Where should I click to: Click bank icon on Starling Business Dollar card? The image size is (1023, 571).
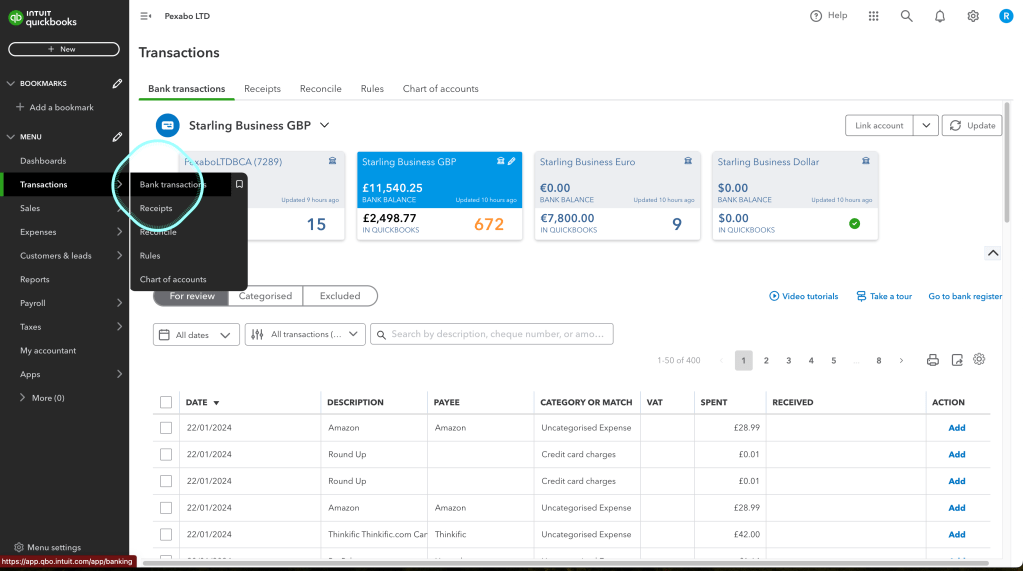click(x=866, y=161)
